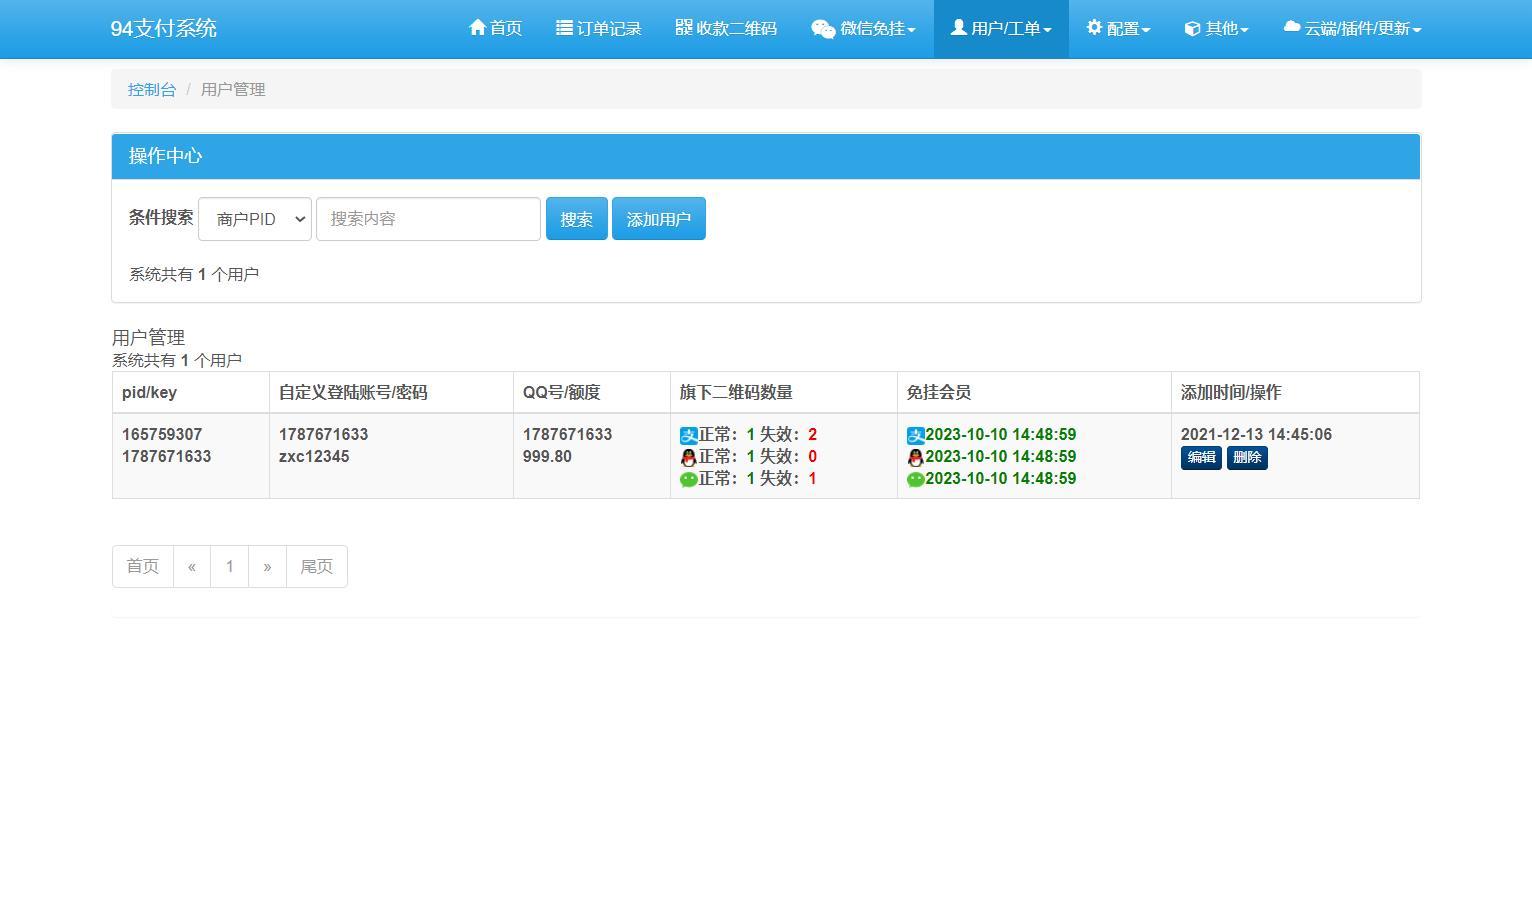Open the 商户PID search type dropdown
1532x903 pixels.
click(254, 218)
